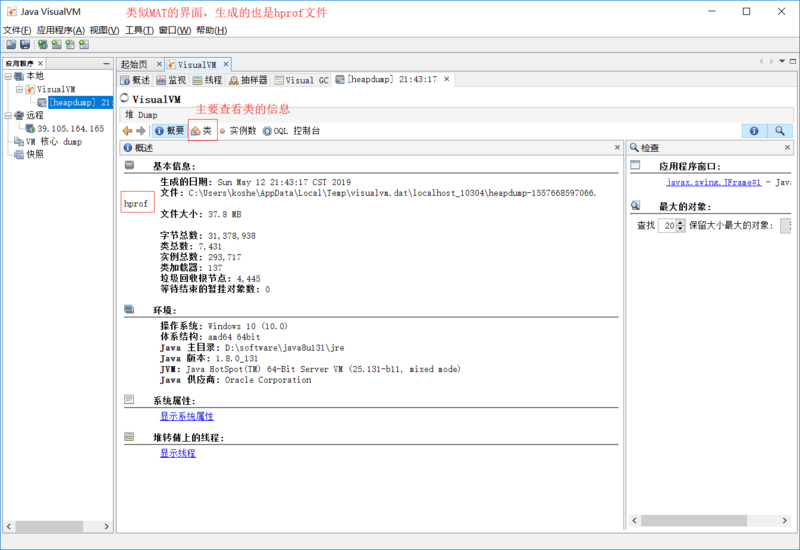Click the 显示线程 link
Screen dimensions: 800x550
178,453
